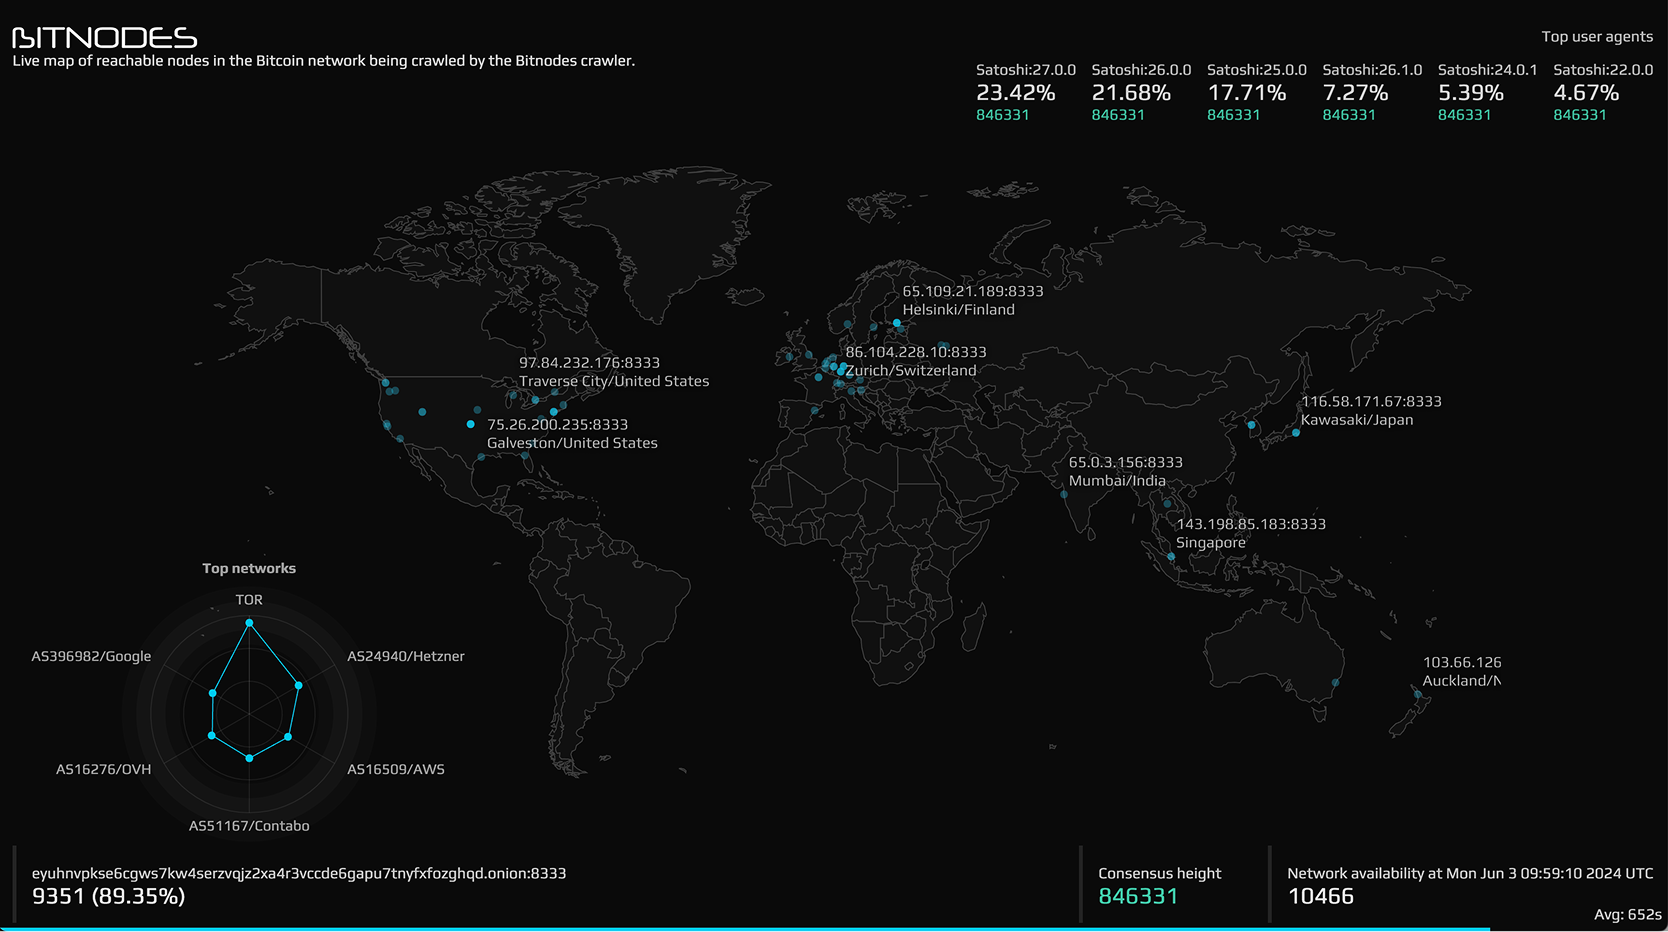Click the Satoshi:22.0.0 user agent label

point(1603,70)
